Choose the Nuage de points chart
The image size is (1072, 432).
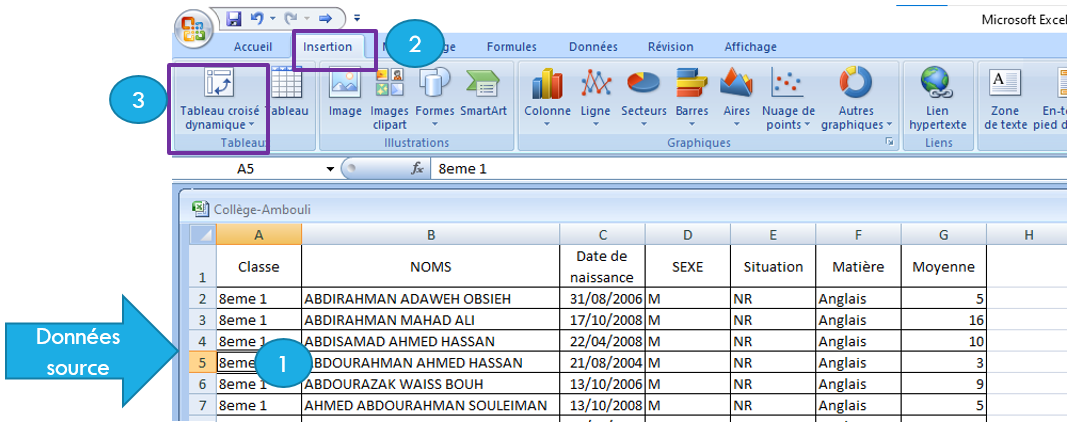pos(788,98)
